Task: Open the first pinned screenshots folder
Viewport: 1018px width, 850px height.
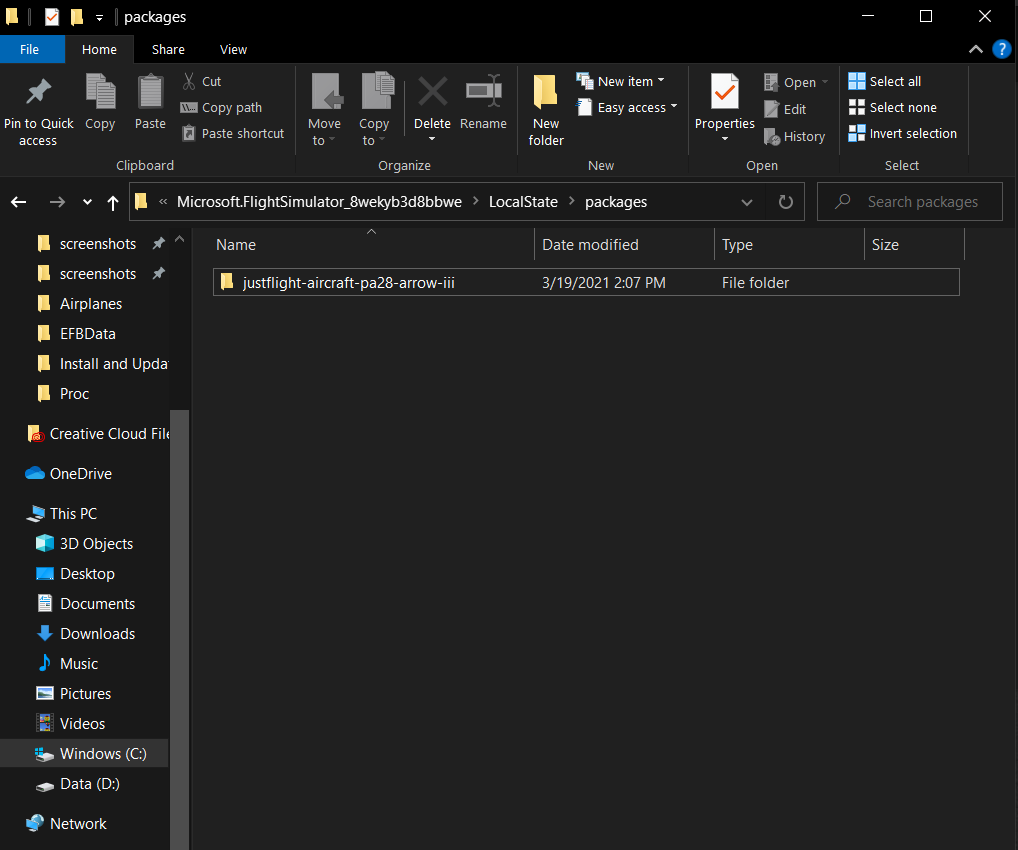Action: pos(97,244)
